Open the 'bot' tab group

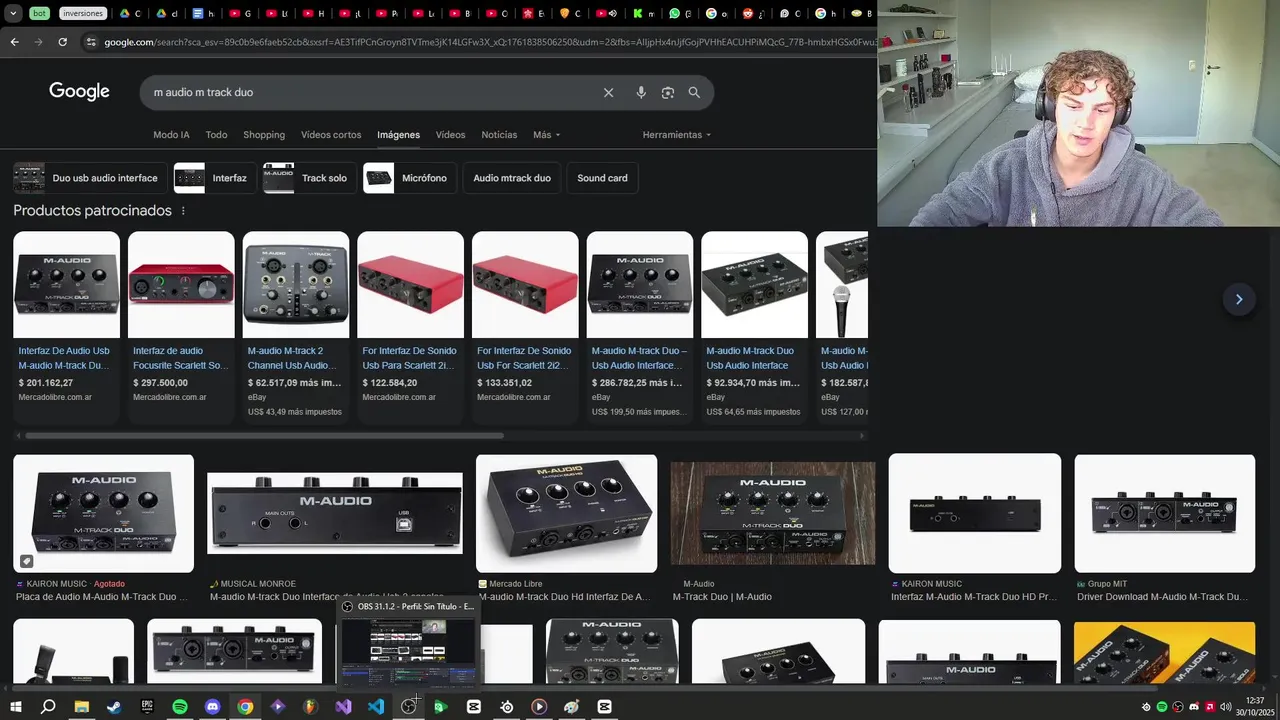(x=39, y=13)
